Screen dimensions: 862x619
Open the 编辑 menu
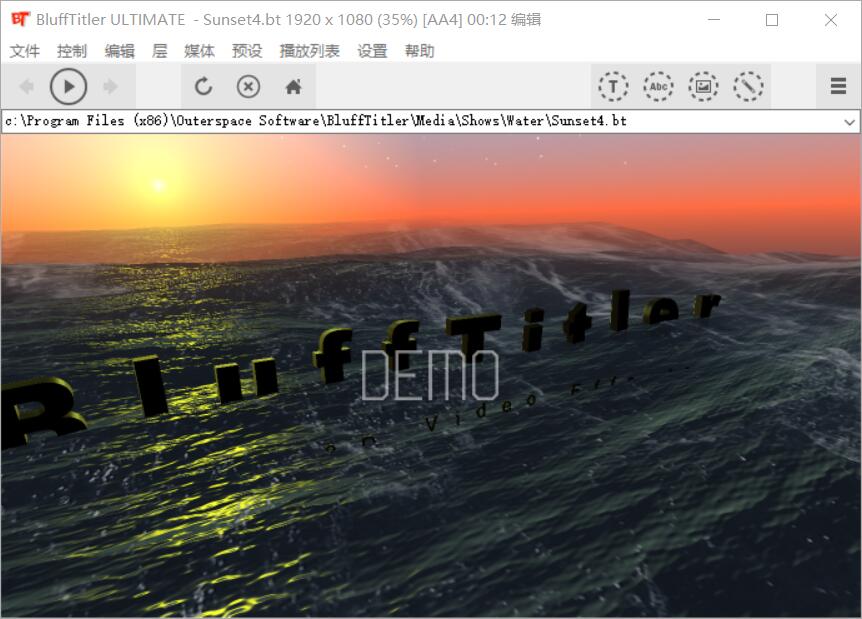pos(120,51)
